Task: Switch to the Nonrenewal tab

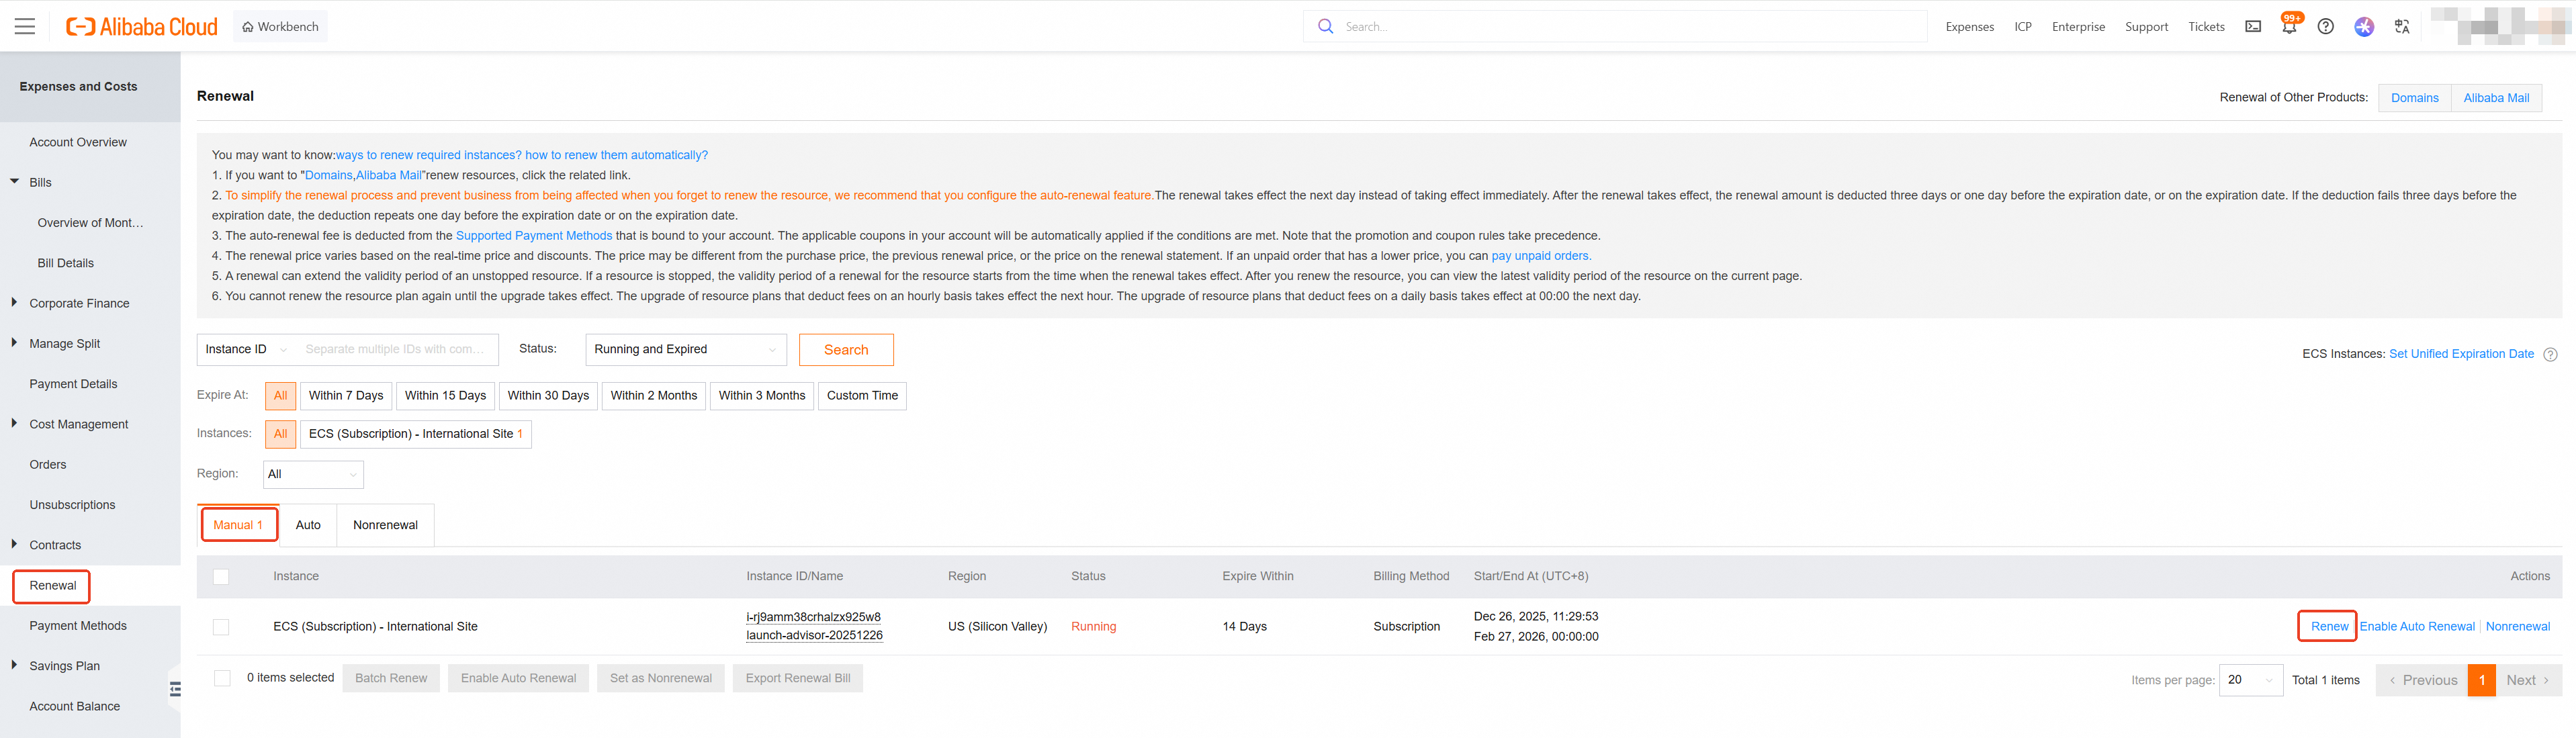Action: [385, 525]
